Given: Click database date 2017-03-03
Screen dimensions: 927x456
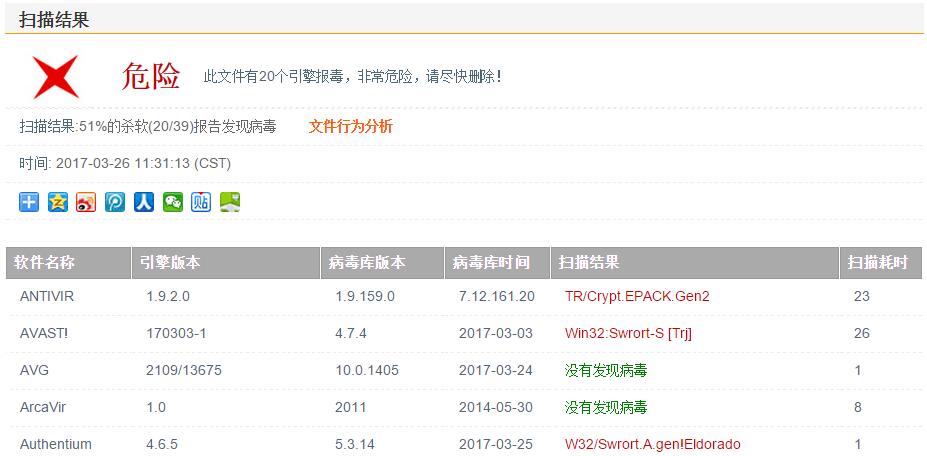Looking at the screenshot, I should point(495,333).
